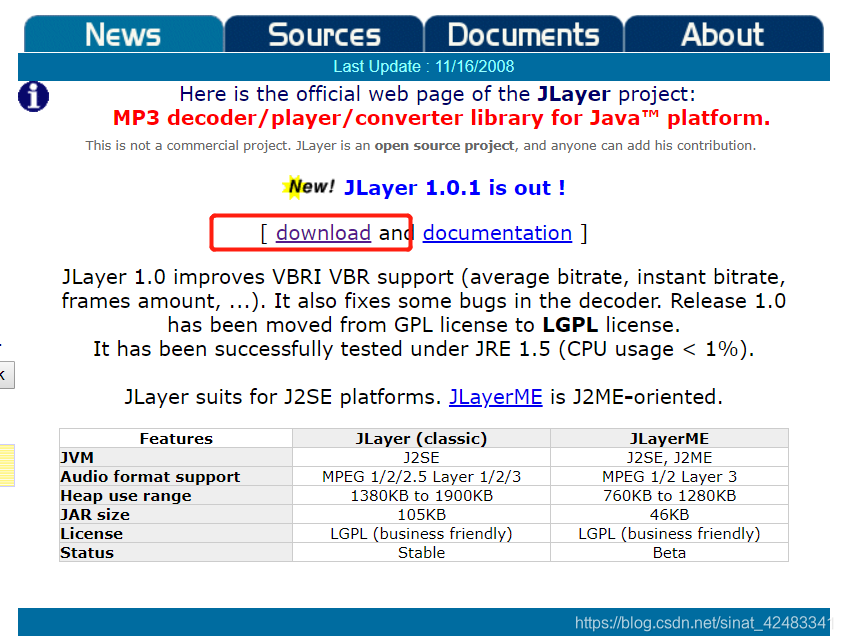Screen dimensions: 843x642
Task: Click the yellow panel sliver on left edge
Action: [x=6, y=464]
